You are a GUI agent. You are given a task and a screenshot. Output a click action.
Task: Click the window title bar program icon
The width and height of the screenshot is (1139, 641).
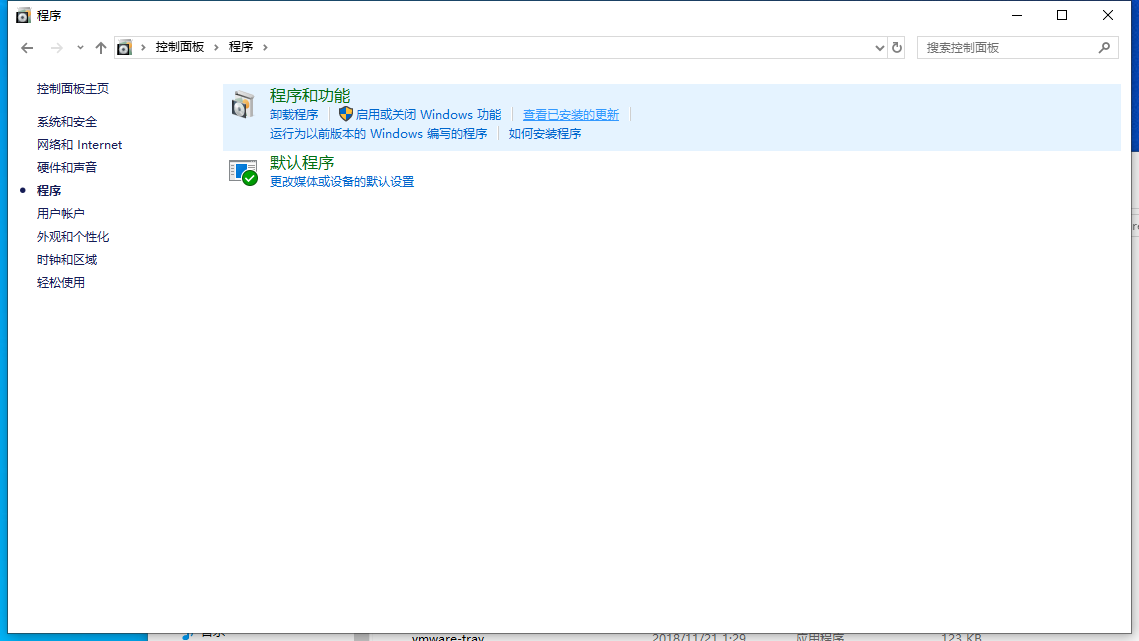(x=23, y=15)
